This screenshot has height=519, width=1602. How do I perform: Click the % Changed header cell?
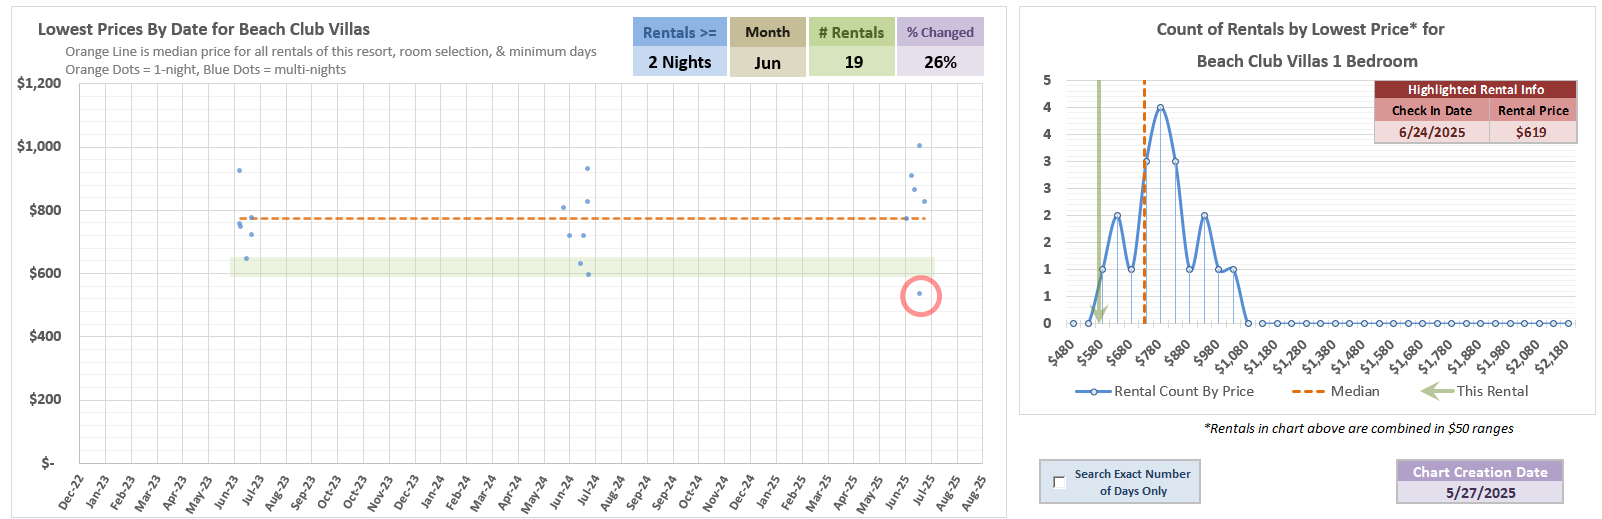[940, 32]
